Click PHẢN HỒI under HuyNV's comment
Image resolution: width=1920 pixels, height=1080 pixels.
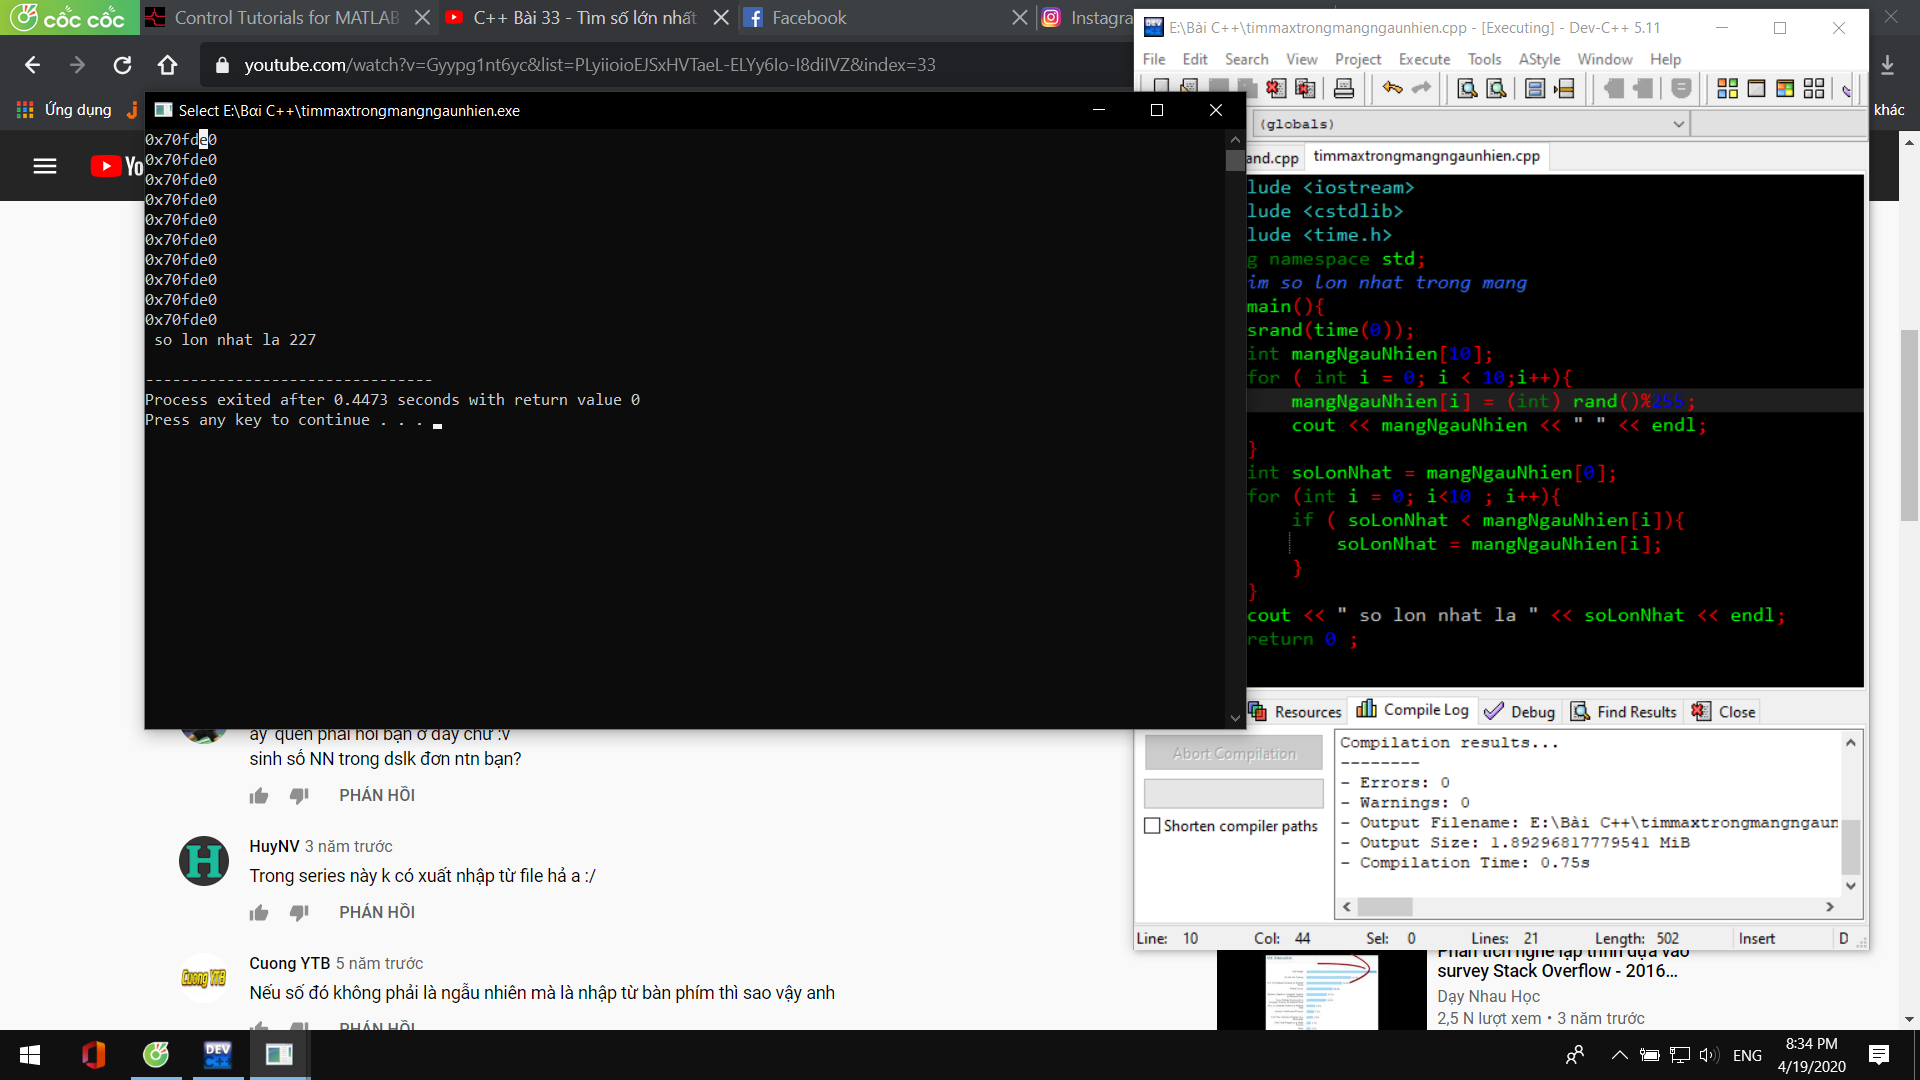(376, 912)
